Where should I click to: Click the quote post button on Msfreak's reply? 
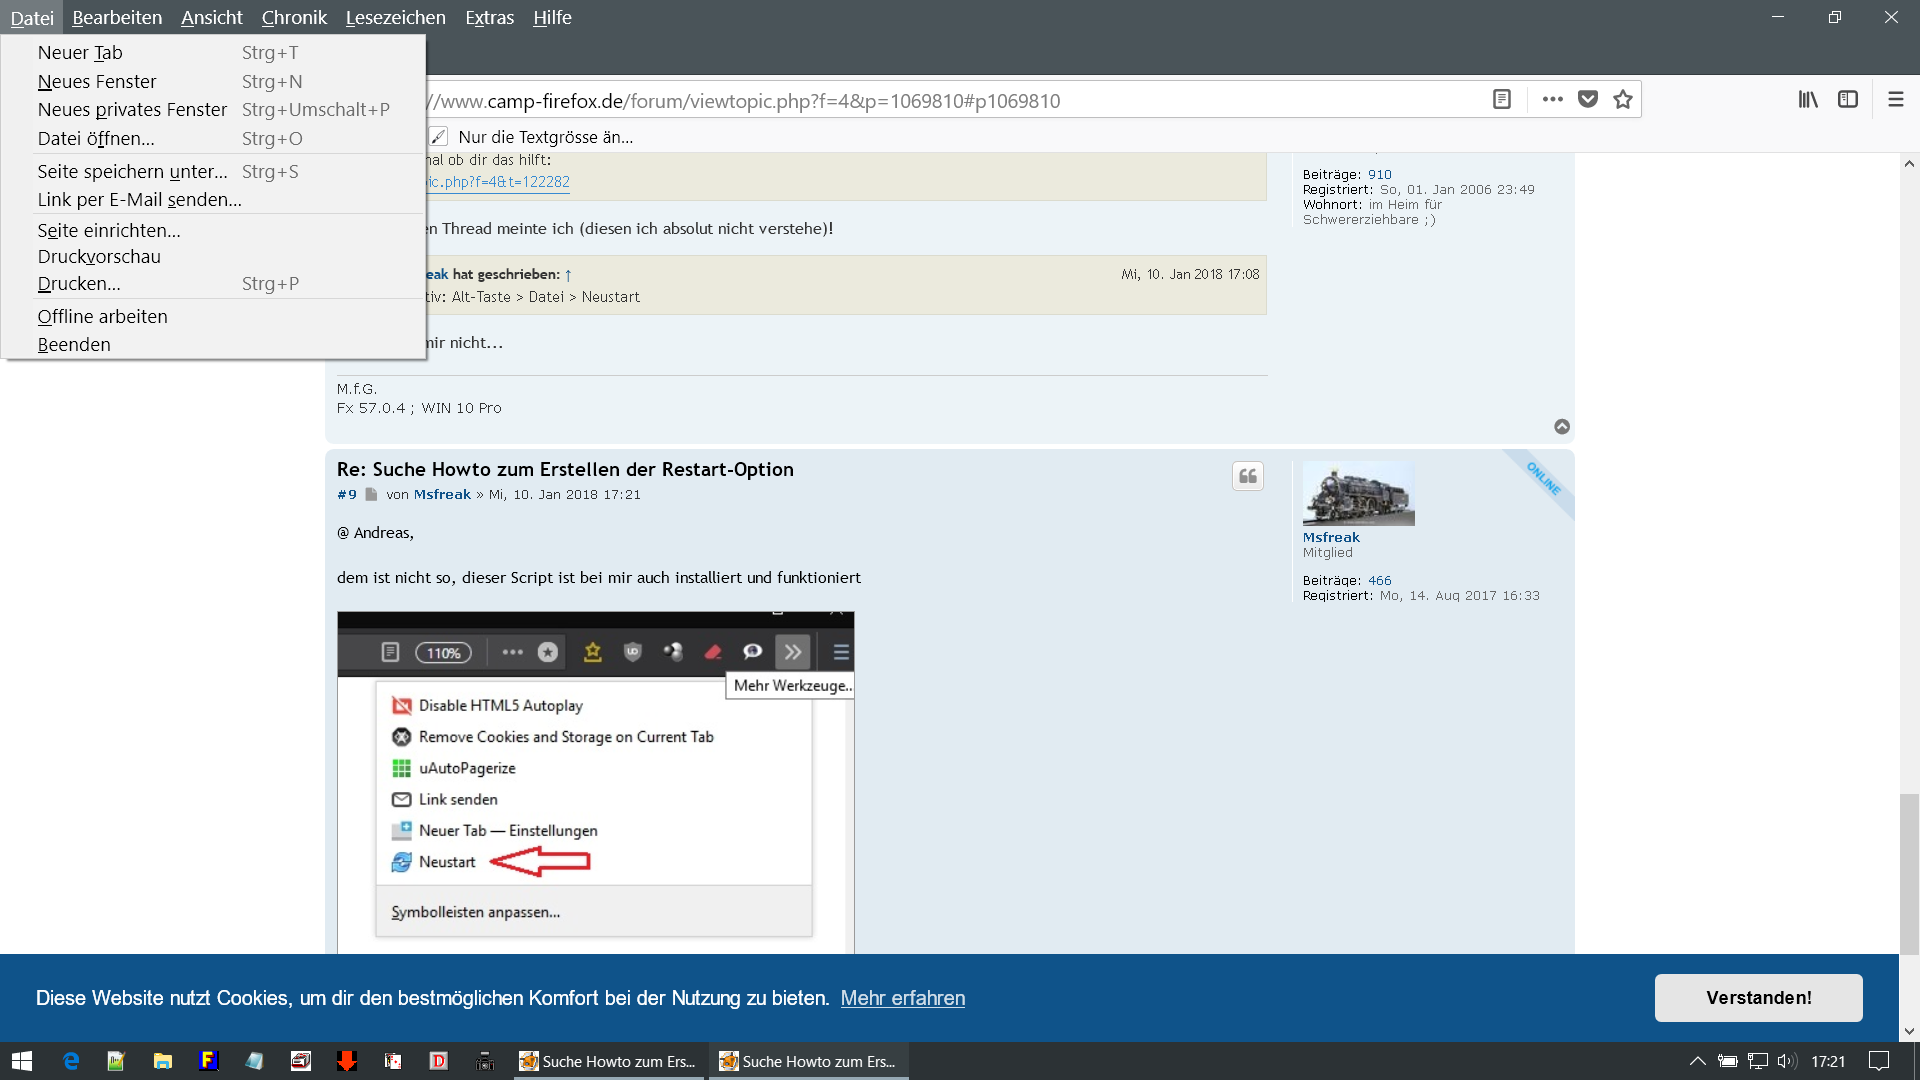pyautogui.click(x=1247, y=476)
